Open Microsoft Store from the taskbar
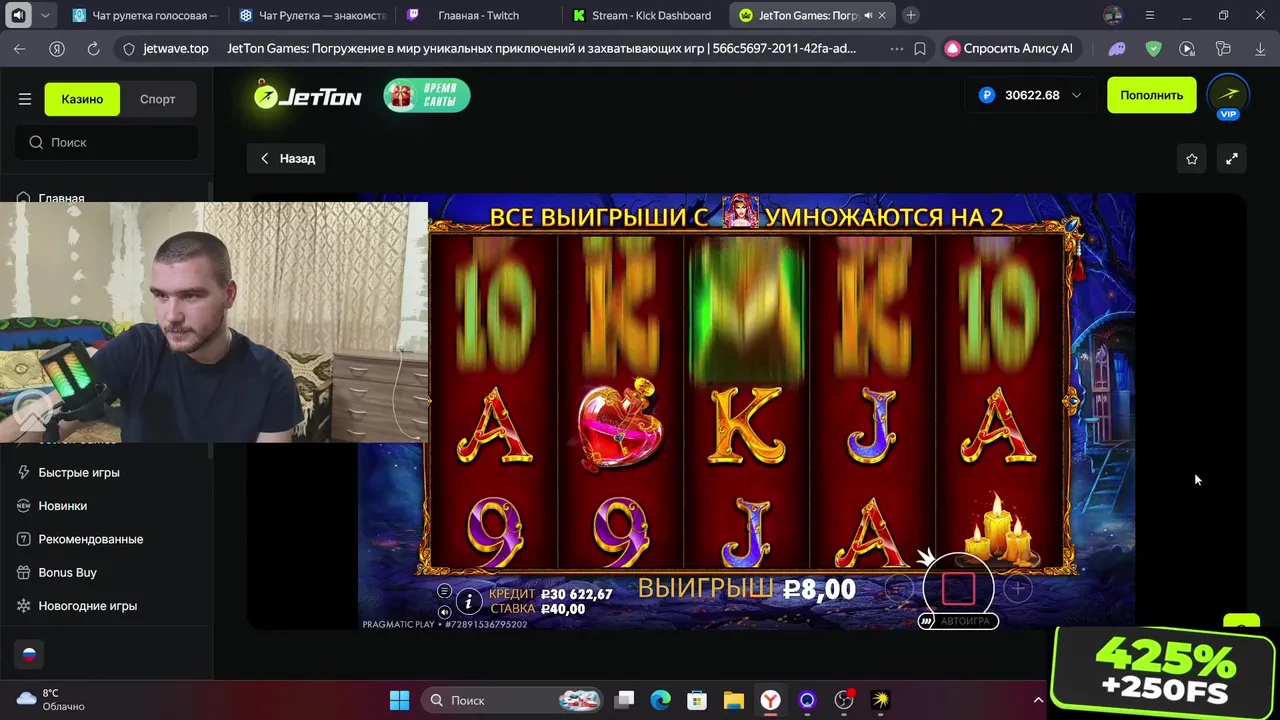 coord(697,700)
